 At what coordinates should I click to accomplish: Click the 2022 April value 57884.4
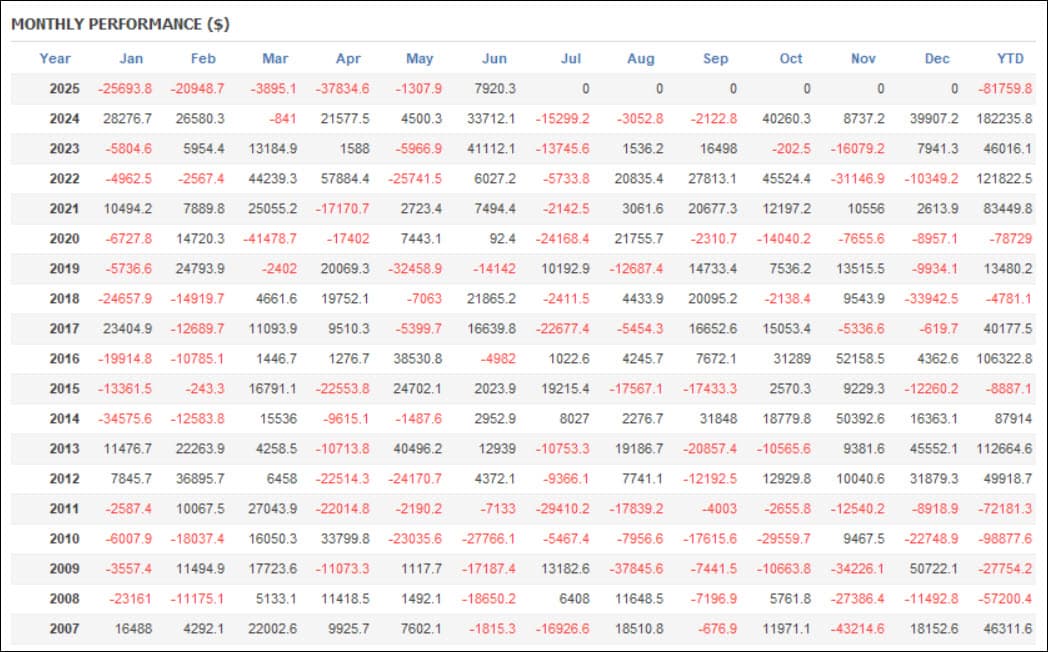tap(345, 179)
